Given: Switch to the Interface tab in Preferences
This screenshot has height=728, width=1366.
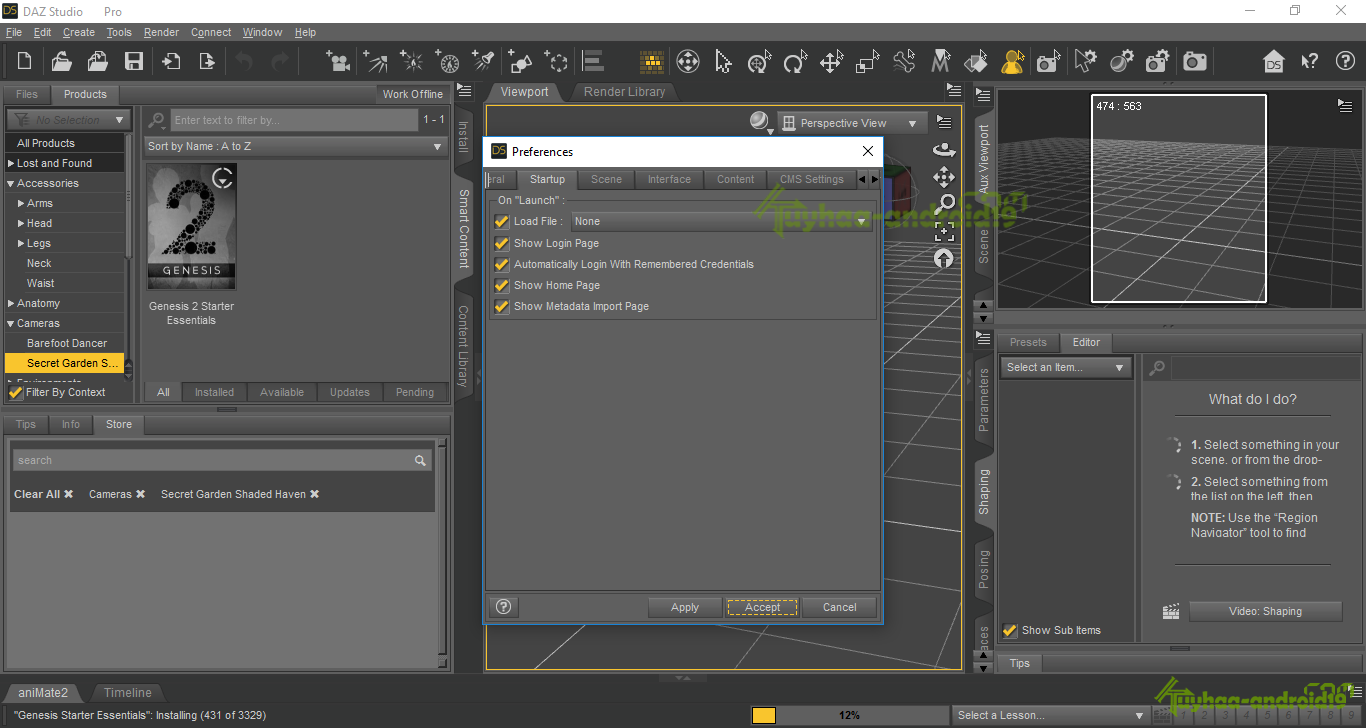Looking at the screenshot, I should [669, 179].
